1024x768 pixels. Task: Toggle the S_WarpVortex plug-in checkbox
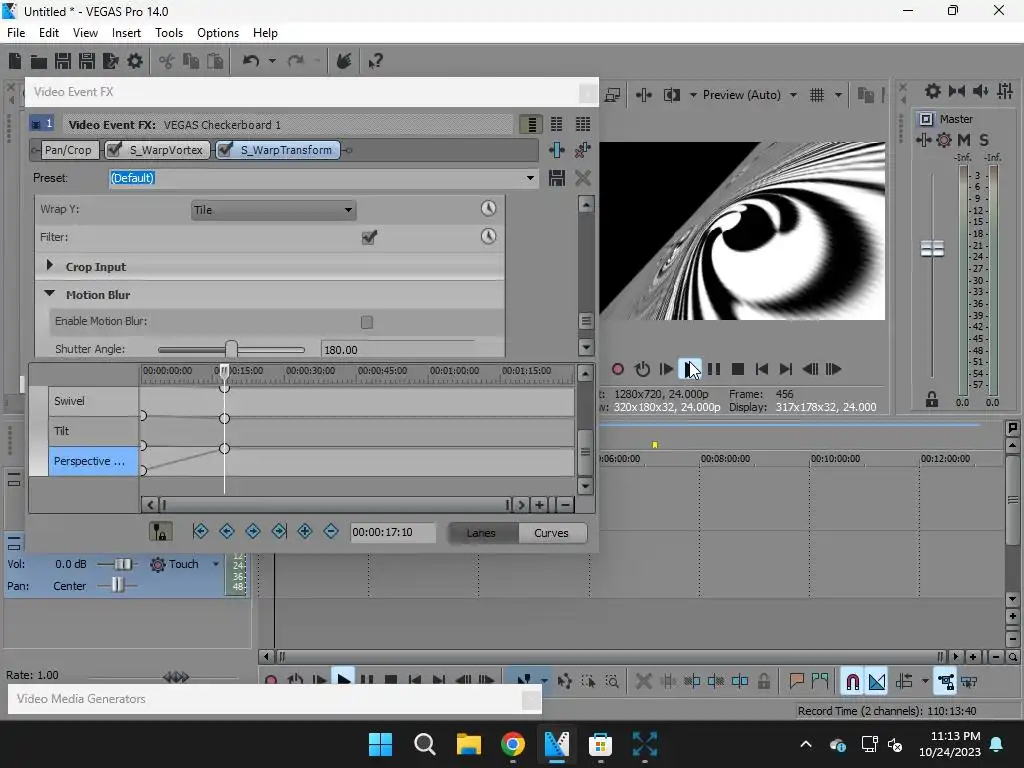click(x=114, y=150)
